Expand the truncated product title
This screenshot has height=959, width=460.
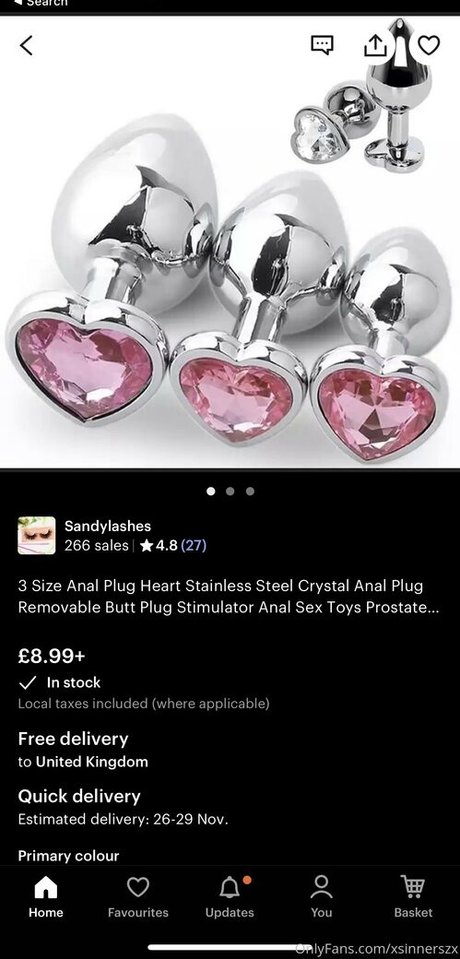point(228,596)
